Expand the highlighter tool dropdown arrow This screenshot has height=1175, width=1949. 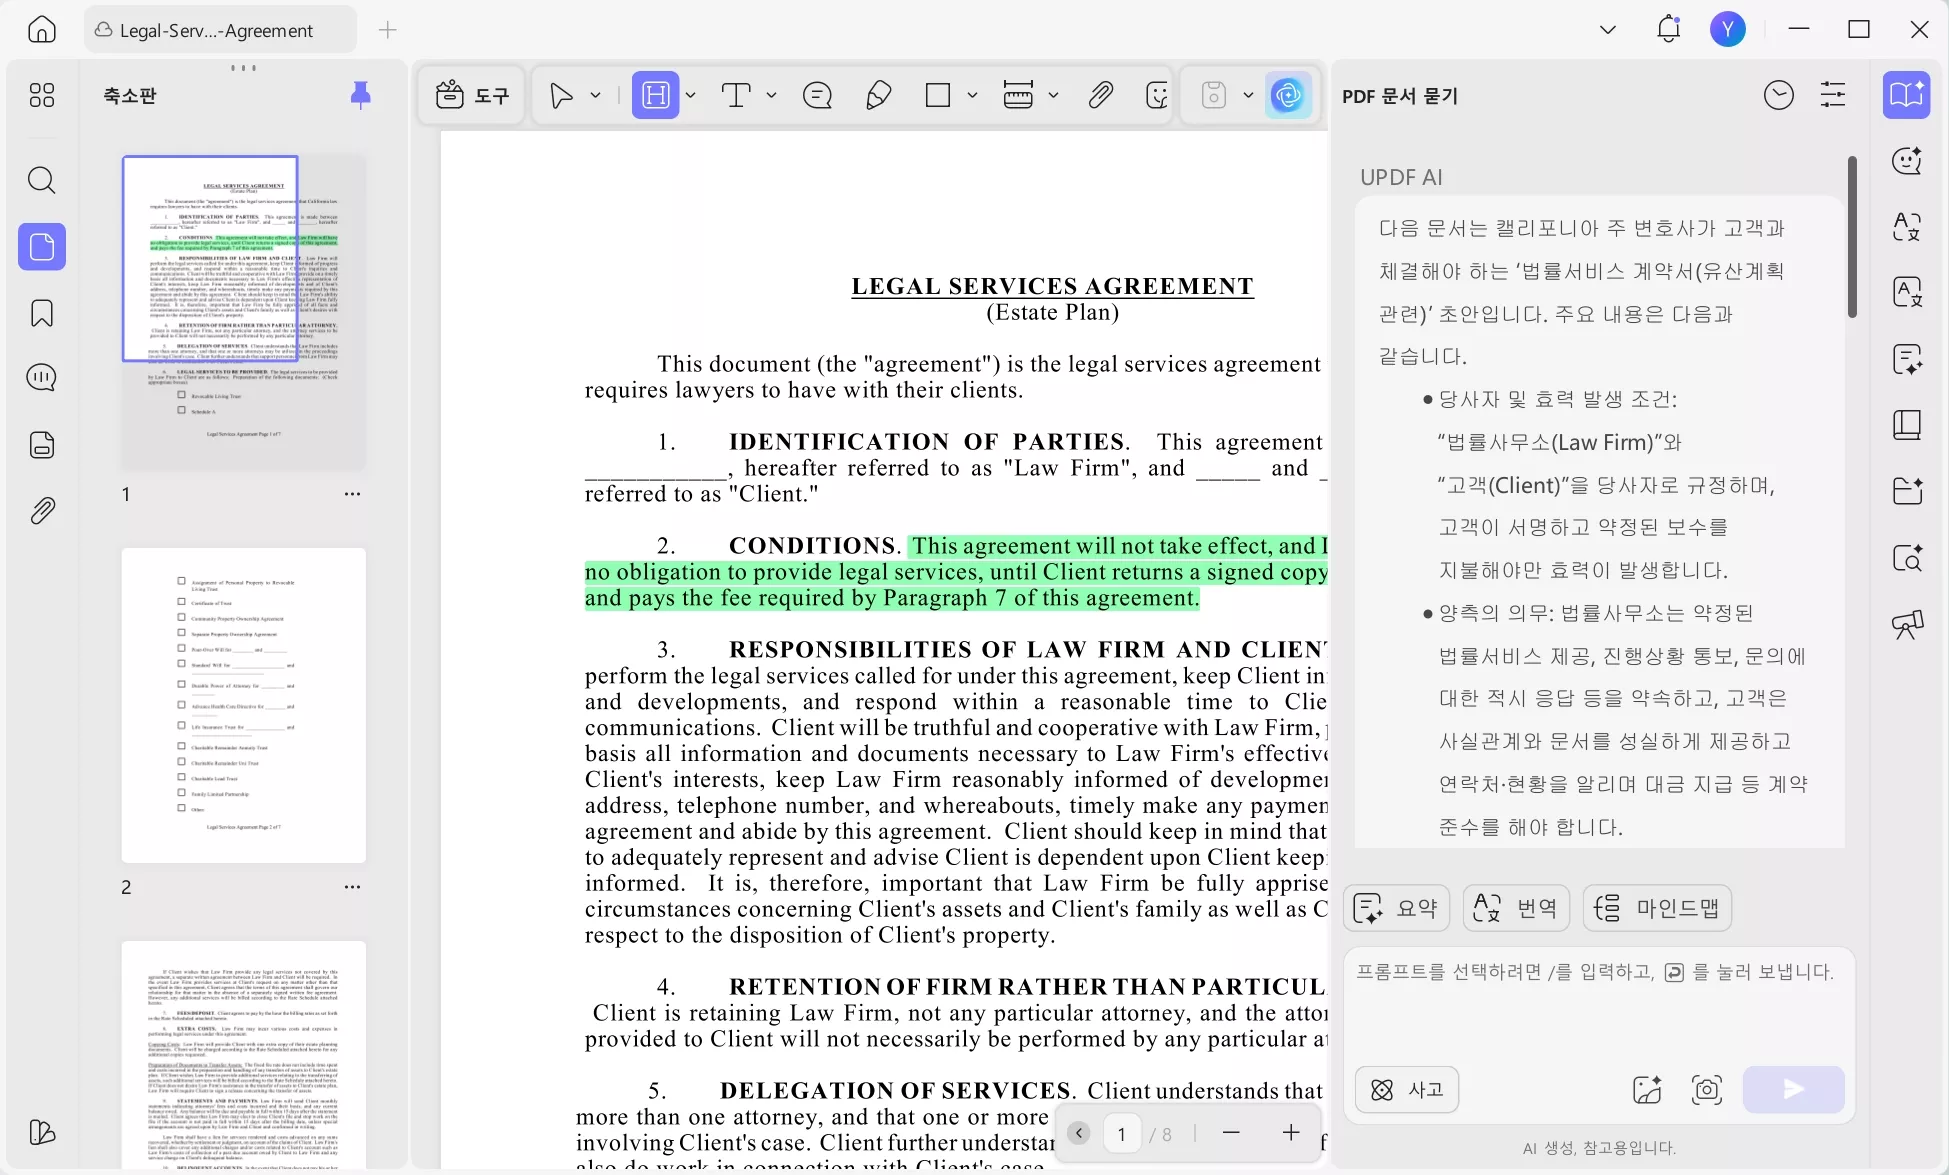click(691, 96)
